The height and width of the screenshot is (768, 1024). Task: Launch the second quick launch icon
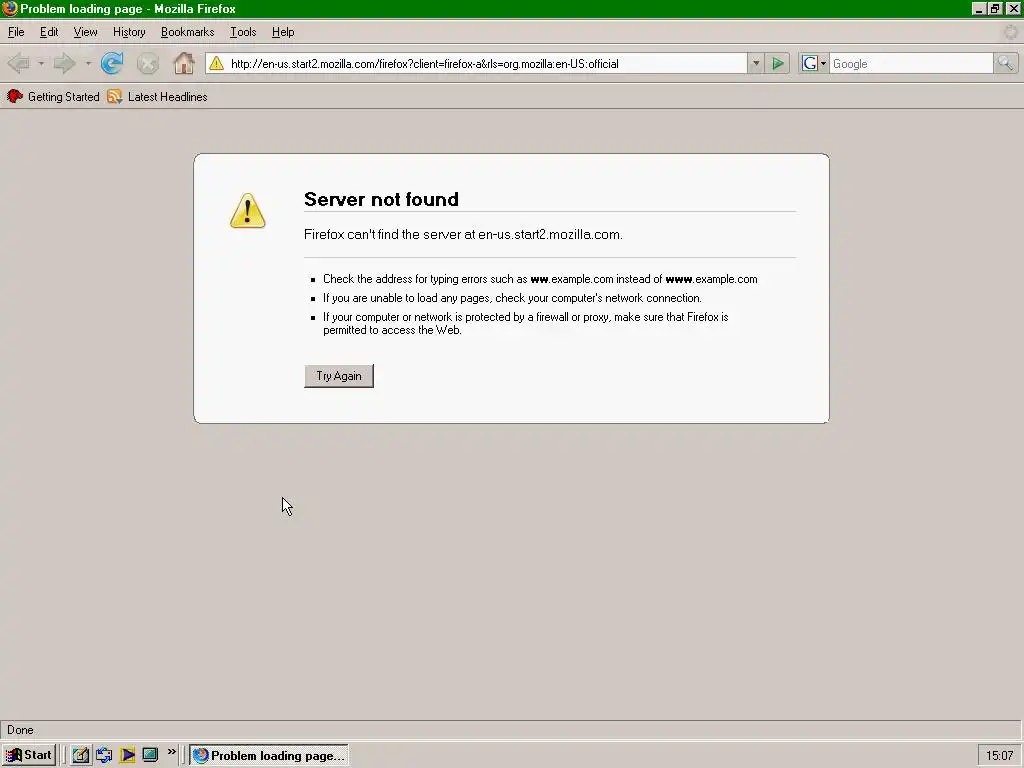(104, 755)
